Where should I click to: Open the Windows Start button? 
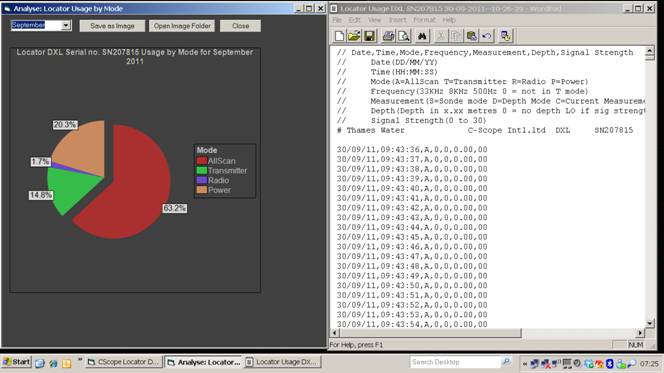17,362
